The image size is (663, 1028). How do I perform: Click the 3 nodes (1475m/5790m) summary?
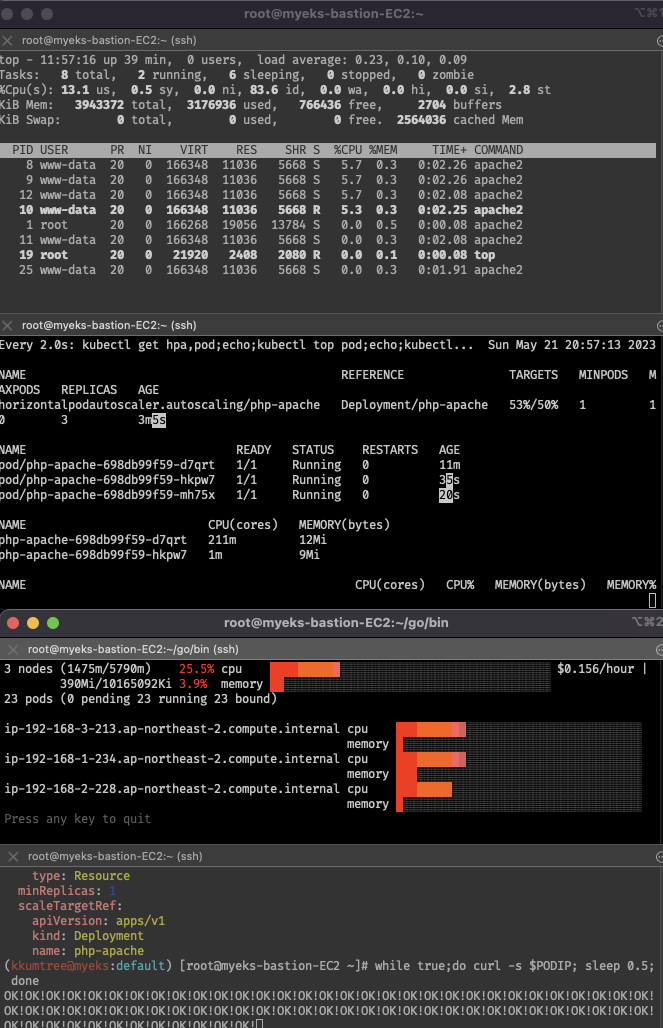point(77,669)
